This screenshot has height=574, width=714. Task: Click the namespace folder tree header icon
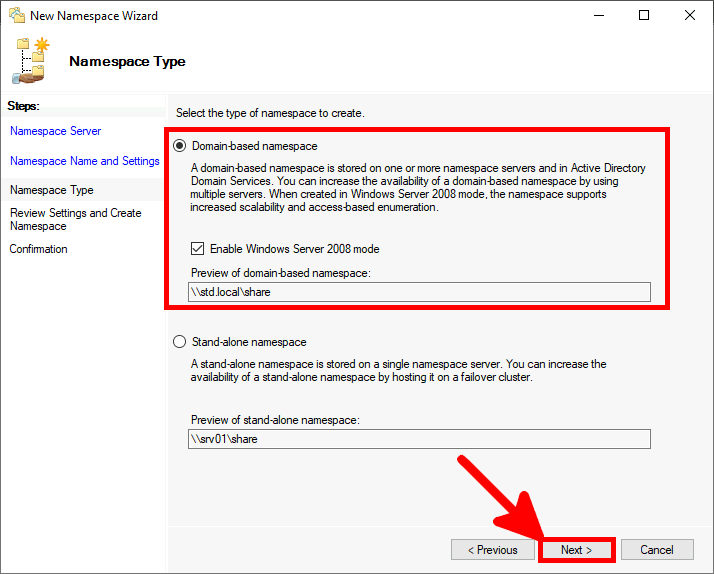pyautogui.click(x=31, y=61)
